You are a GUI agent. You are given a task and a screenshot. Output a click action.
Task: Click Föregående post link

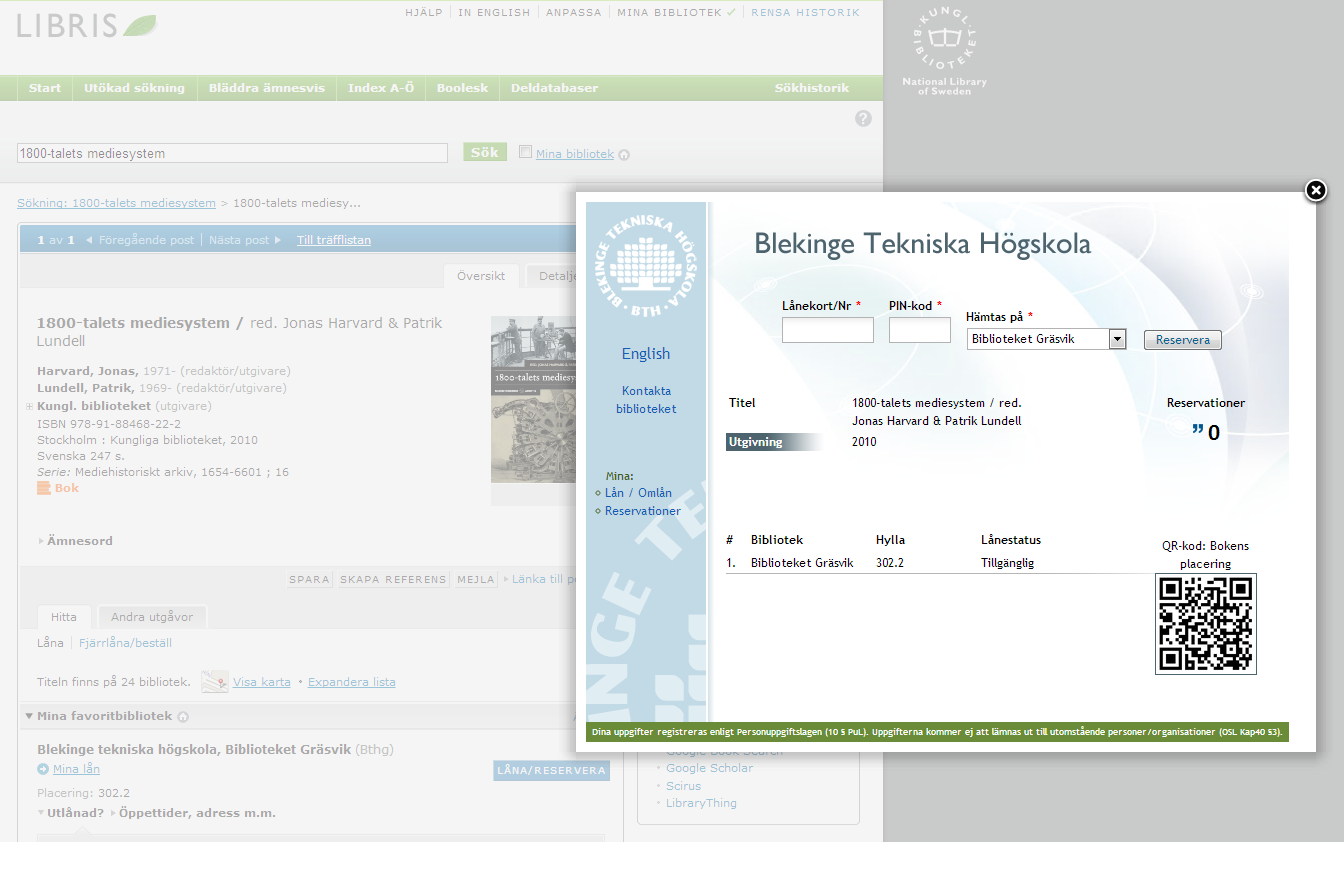(146, 240)
